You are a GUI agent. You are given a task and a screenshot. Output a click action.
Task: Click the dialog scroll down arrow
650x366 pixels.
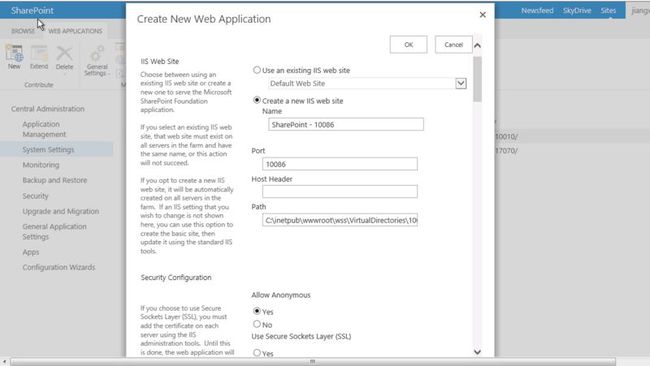coord(478,352)
